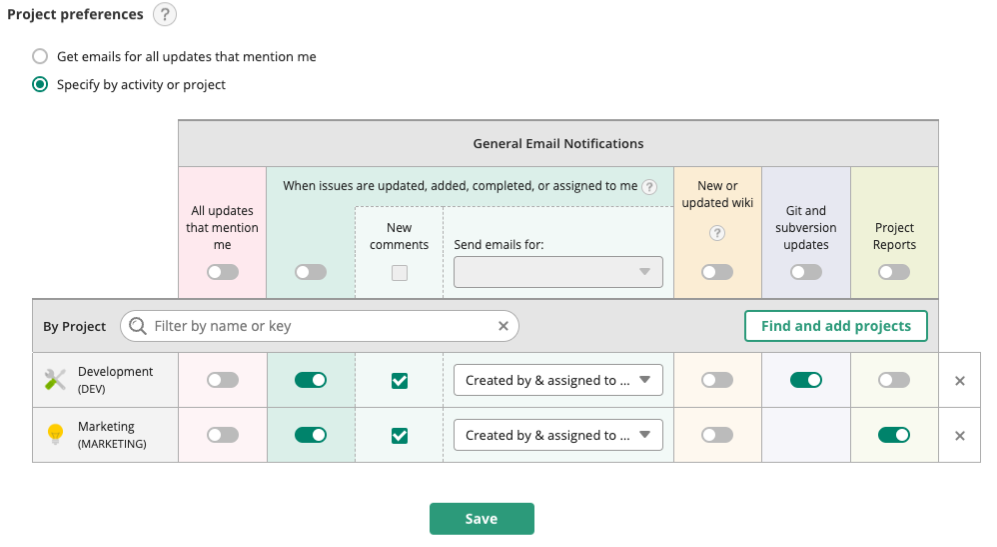
Task: Click the Filter by name or key field
Action: click(320, 326)
